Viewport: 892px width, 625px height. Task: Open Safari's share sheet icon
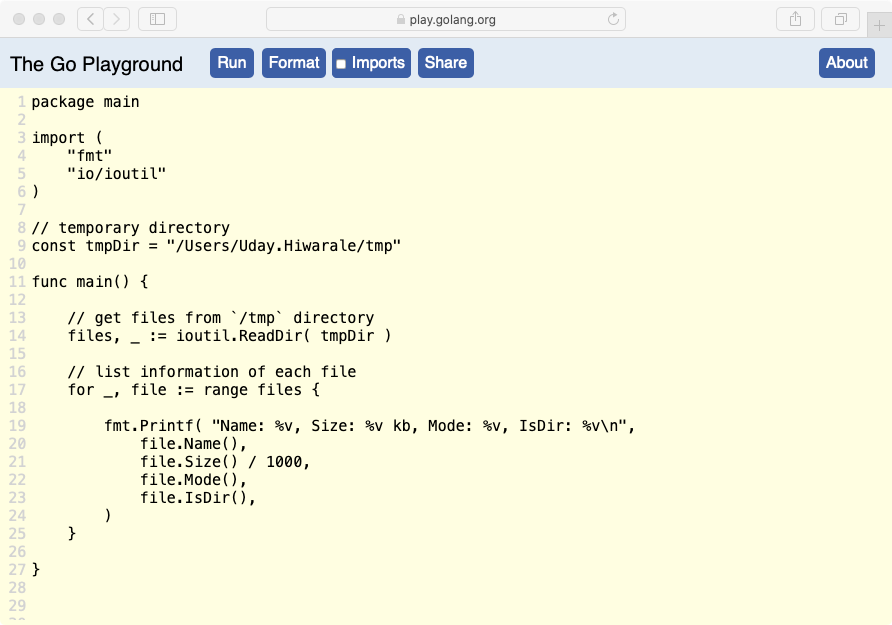(x=795, y=19)
